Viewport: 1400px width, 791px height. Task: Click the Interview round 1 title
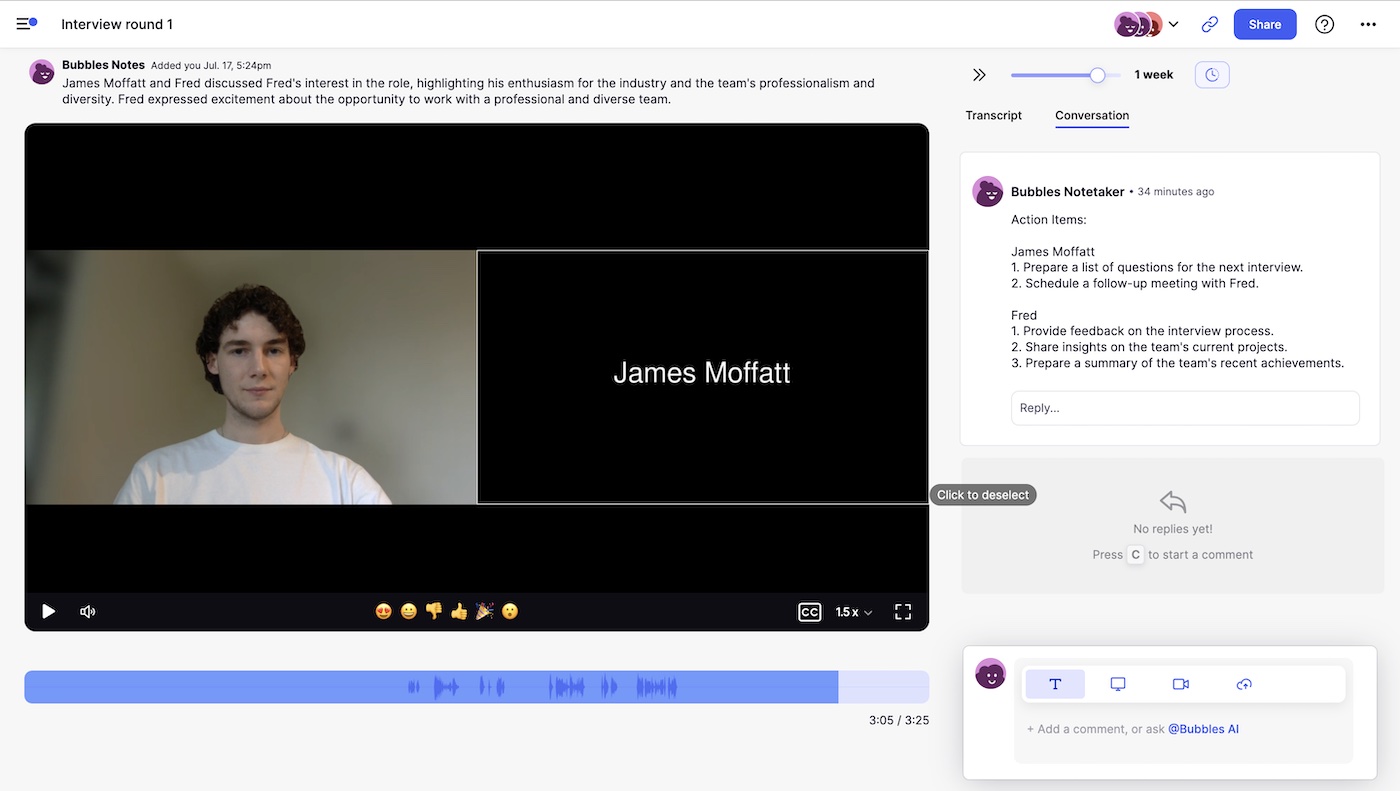point(117,24)
